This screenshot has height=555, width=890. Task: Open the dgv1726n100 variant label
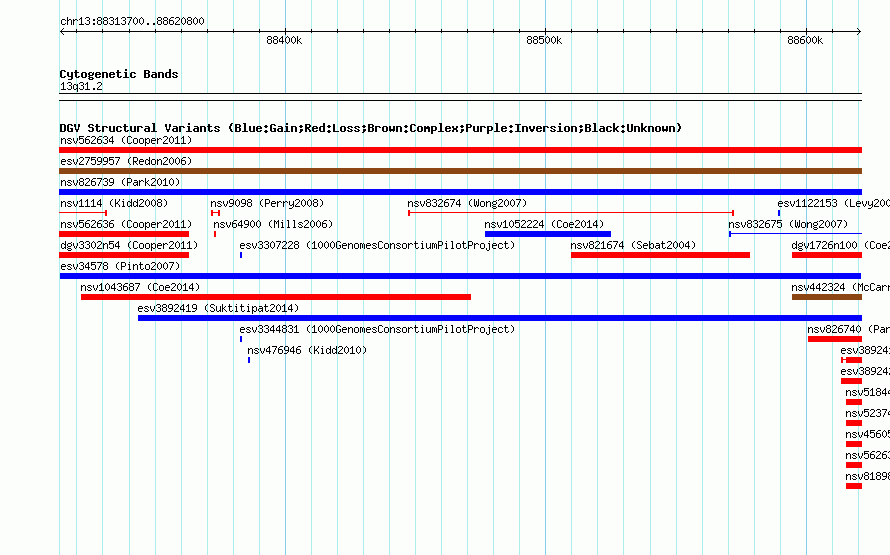tap(840, 245)
